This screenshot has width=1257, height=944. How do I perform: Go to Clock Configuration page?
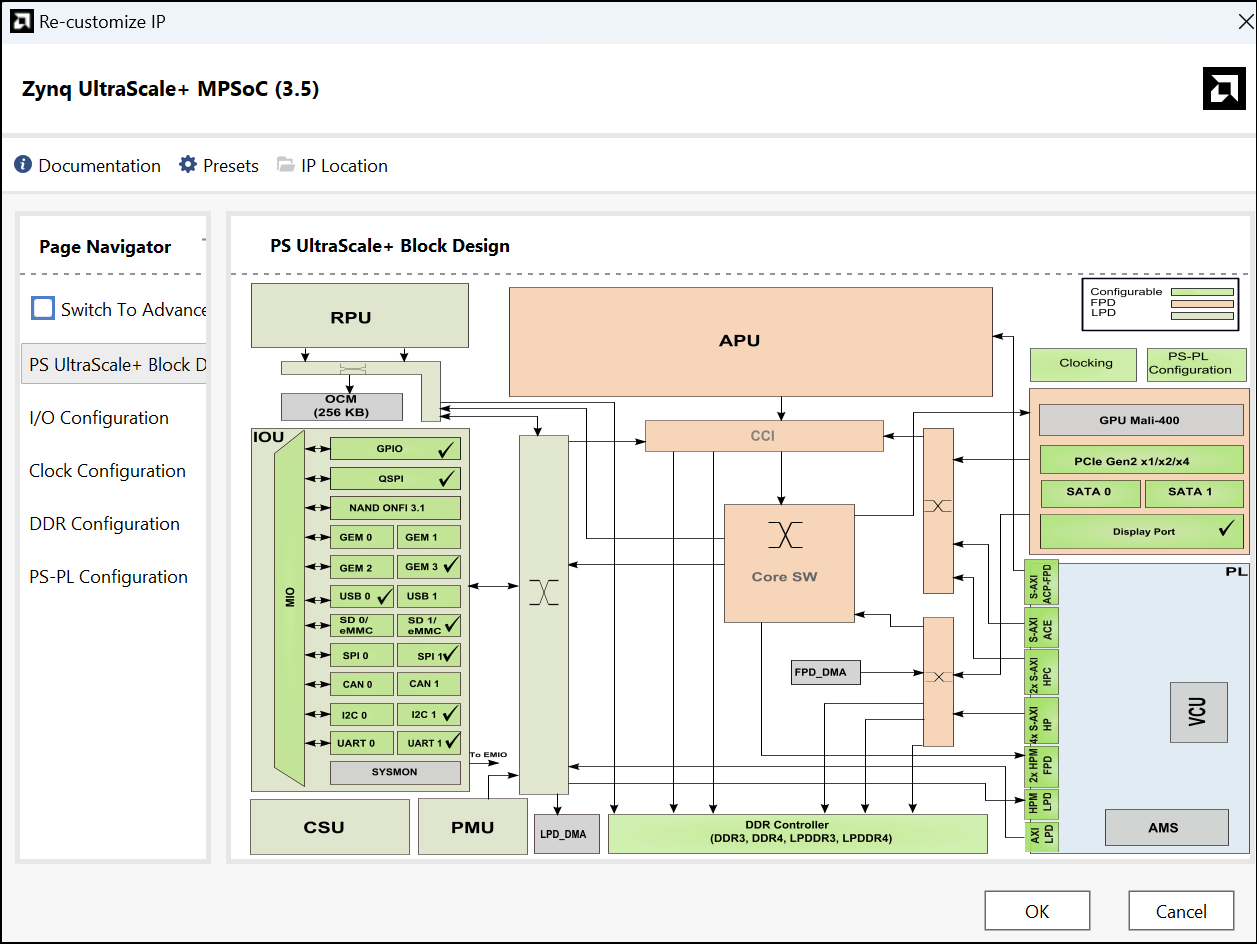(x=107, y=470)
